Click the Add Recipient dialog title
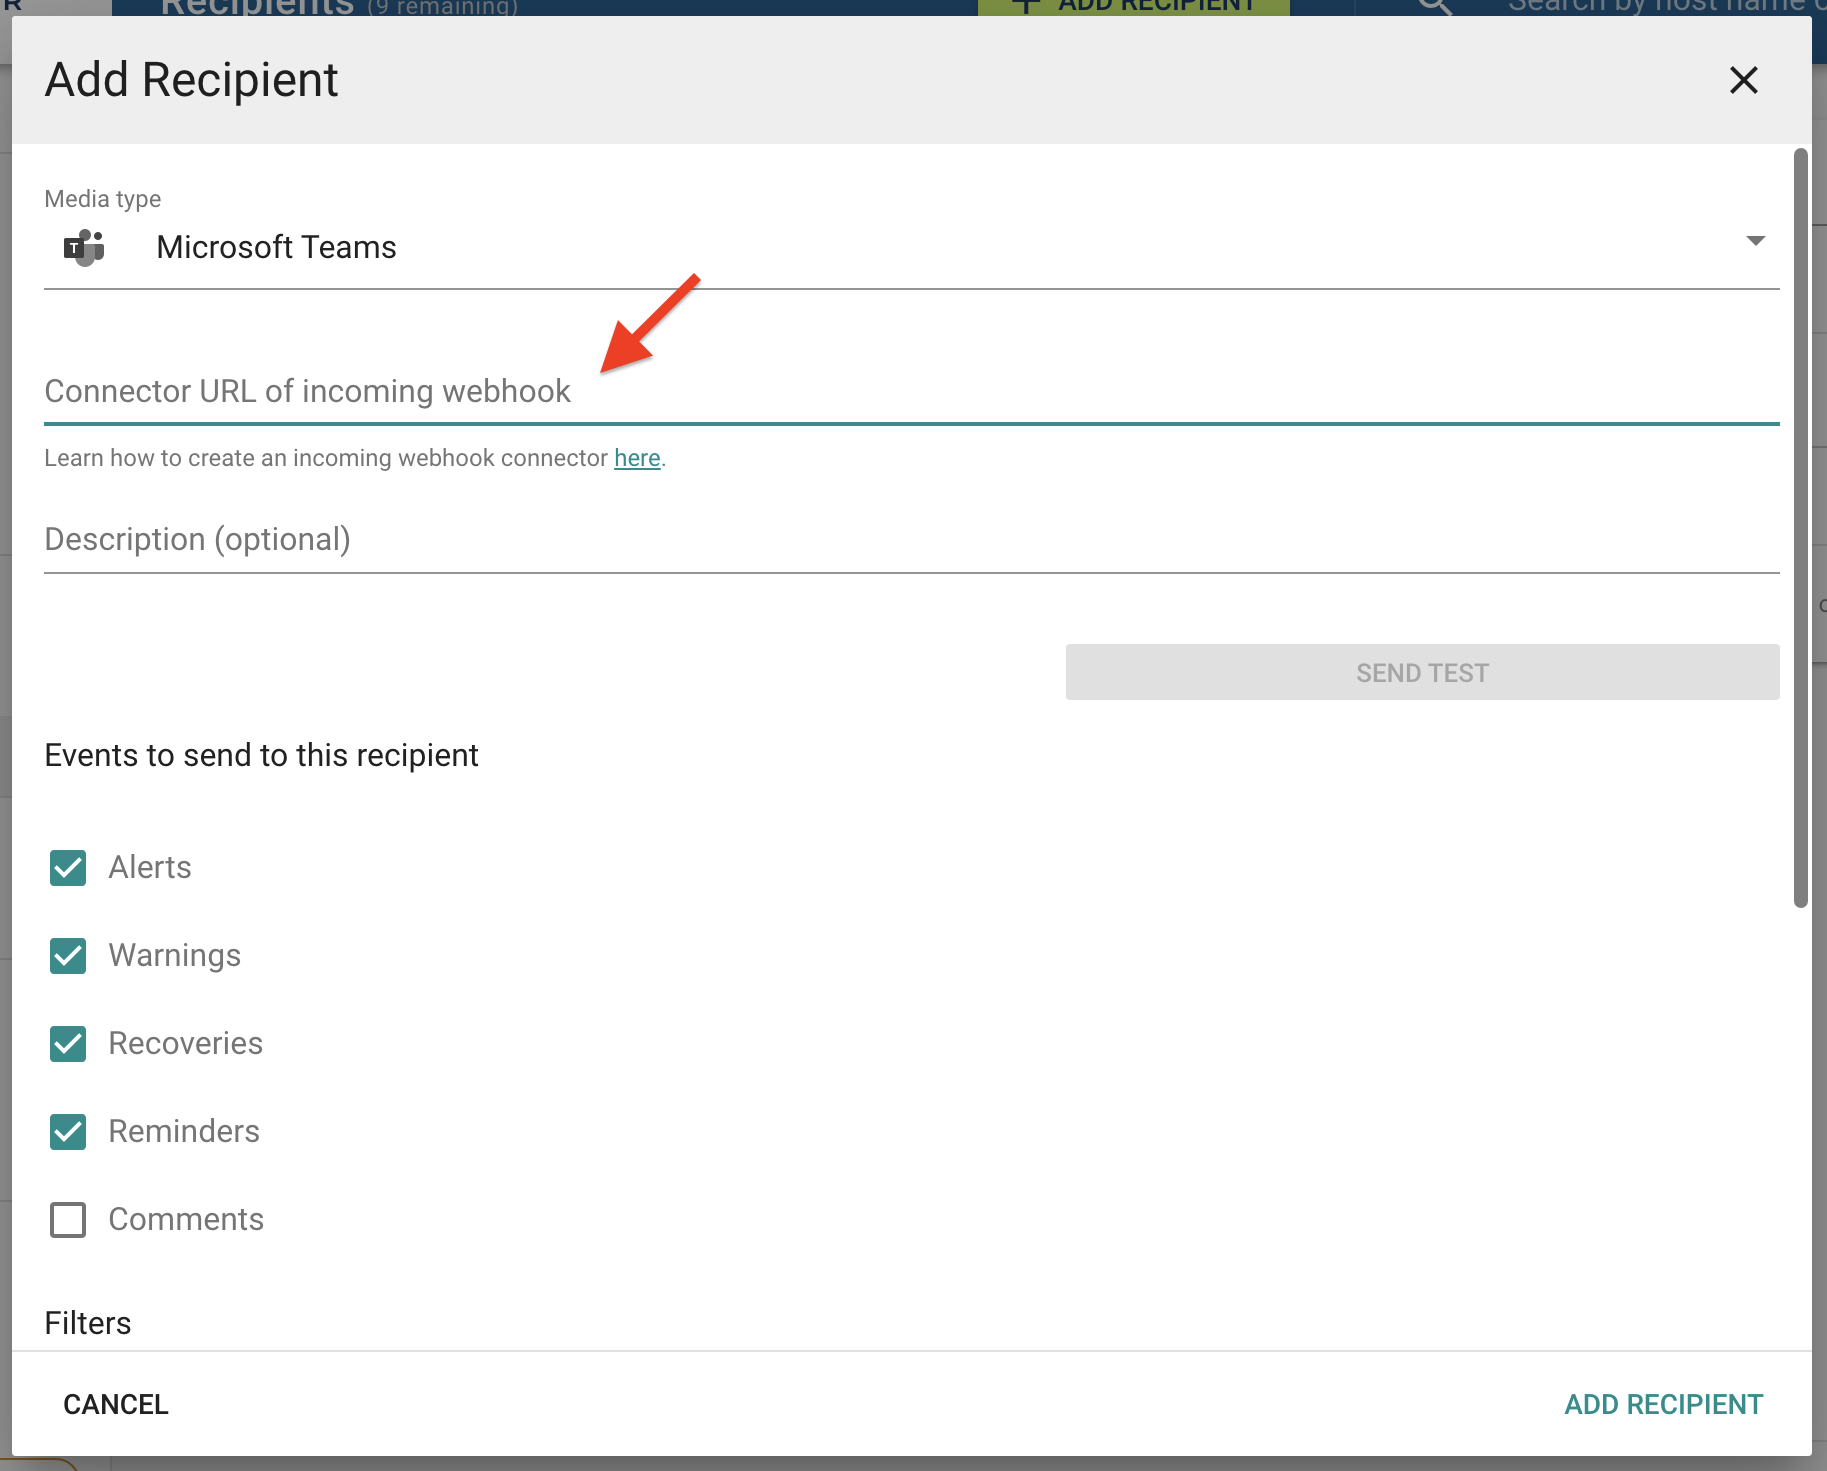The height and width of the screenshot is (1471, 1827). (192, 80)
